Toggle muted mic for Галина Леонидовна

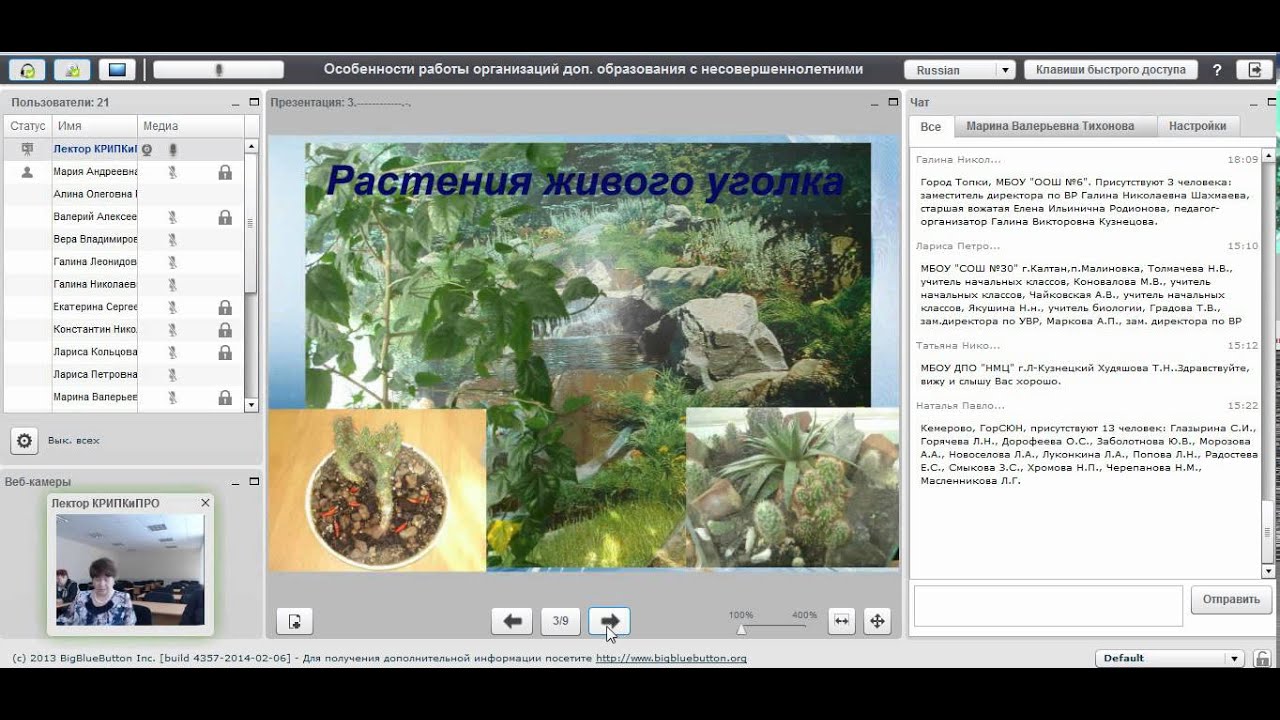click(172, 262)
